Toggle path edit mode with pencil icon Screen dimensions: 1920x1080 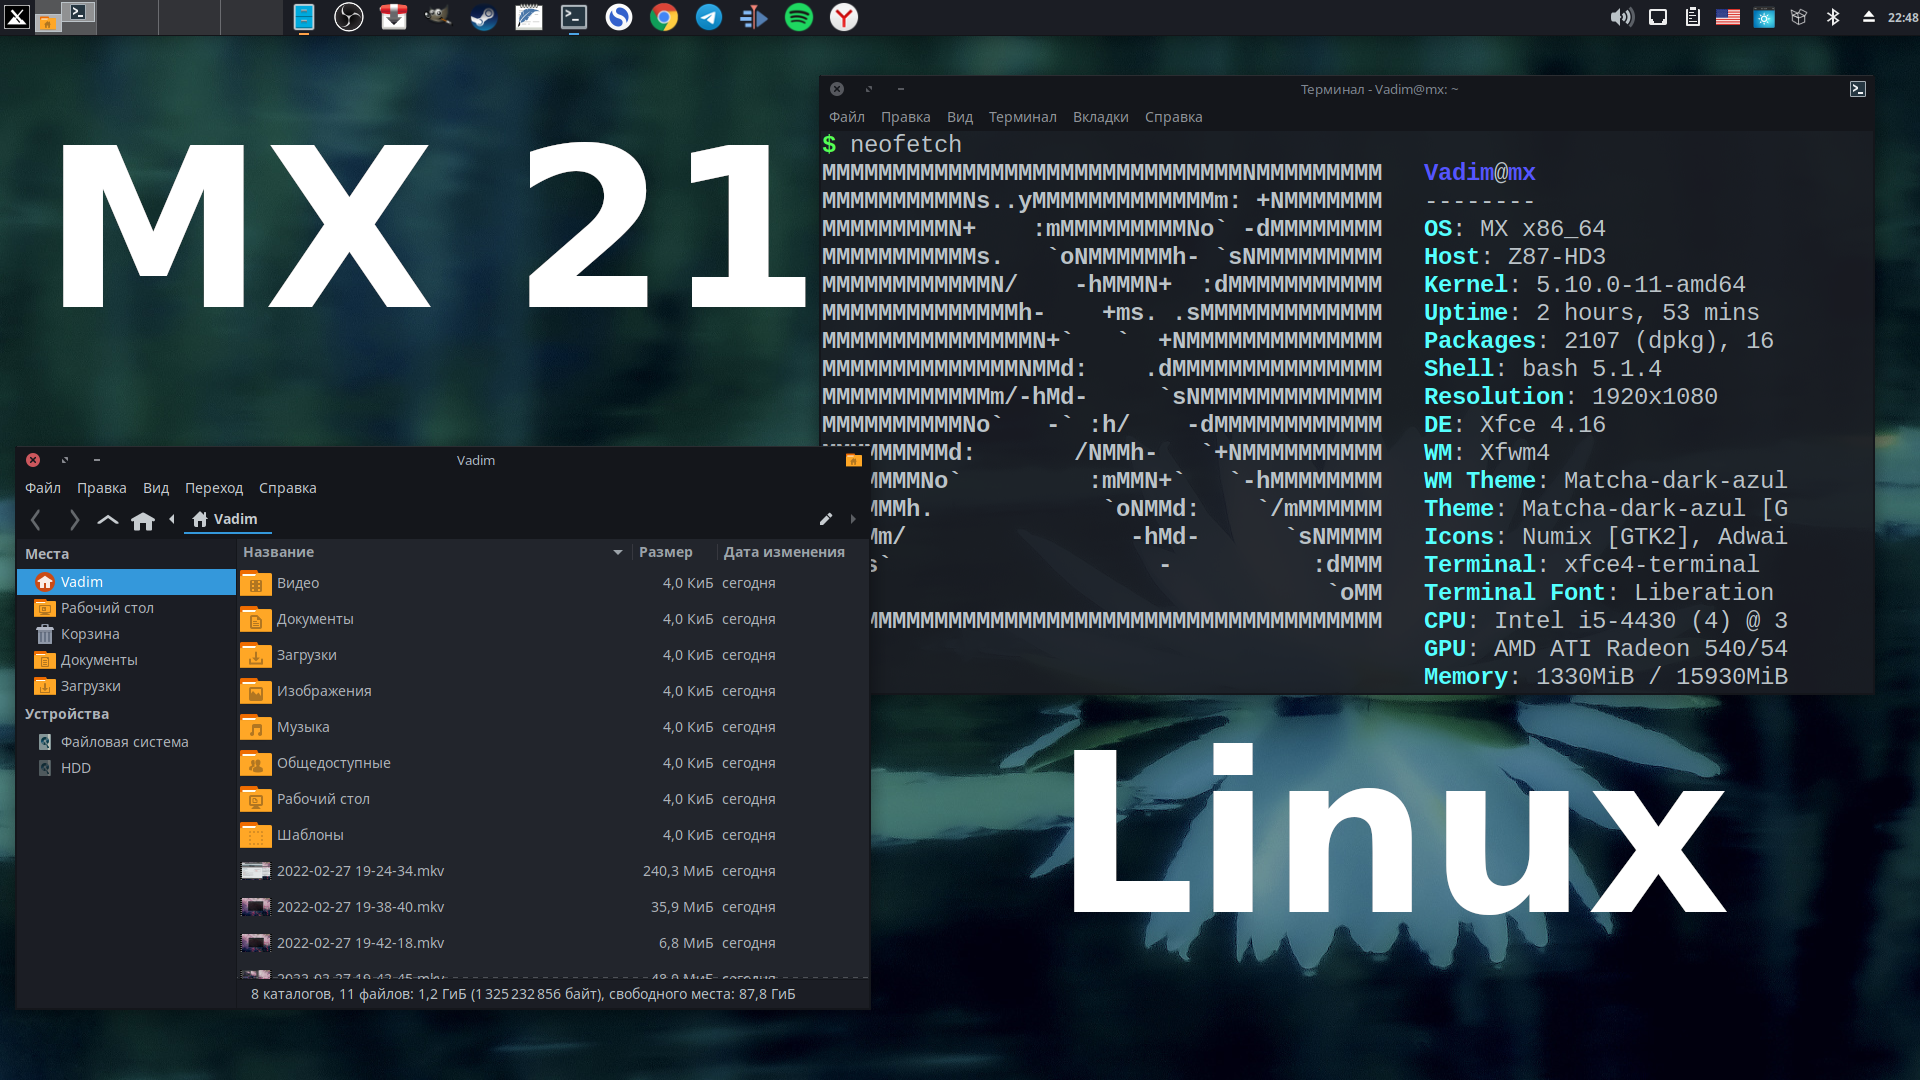pyautogui.click(x=825, y=519)
